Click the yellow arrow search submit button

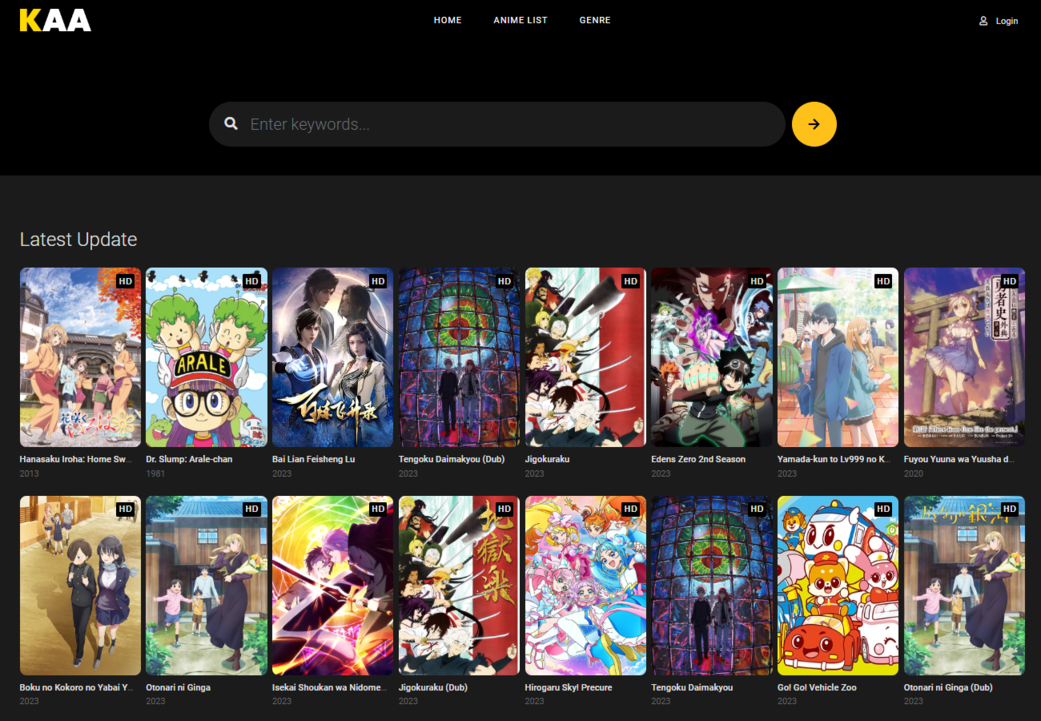pyautogui.click(x=814, y=124)
